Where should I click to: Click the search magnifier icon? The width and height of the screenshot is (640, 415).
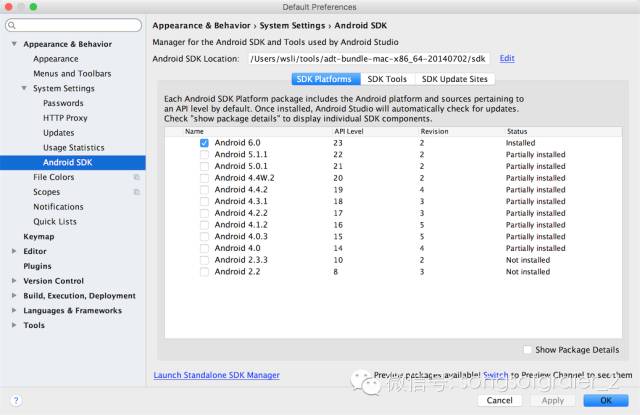point(12,25)
